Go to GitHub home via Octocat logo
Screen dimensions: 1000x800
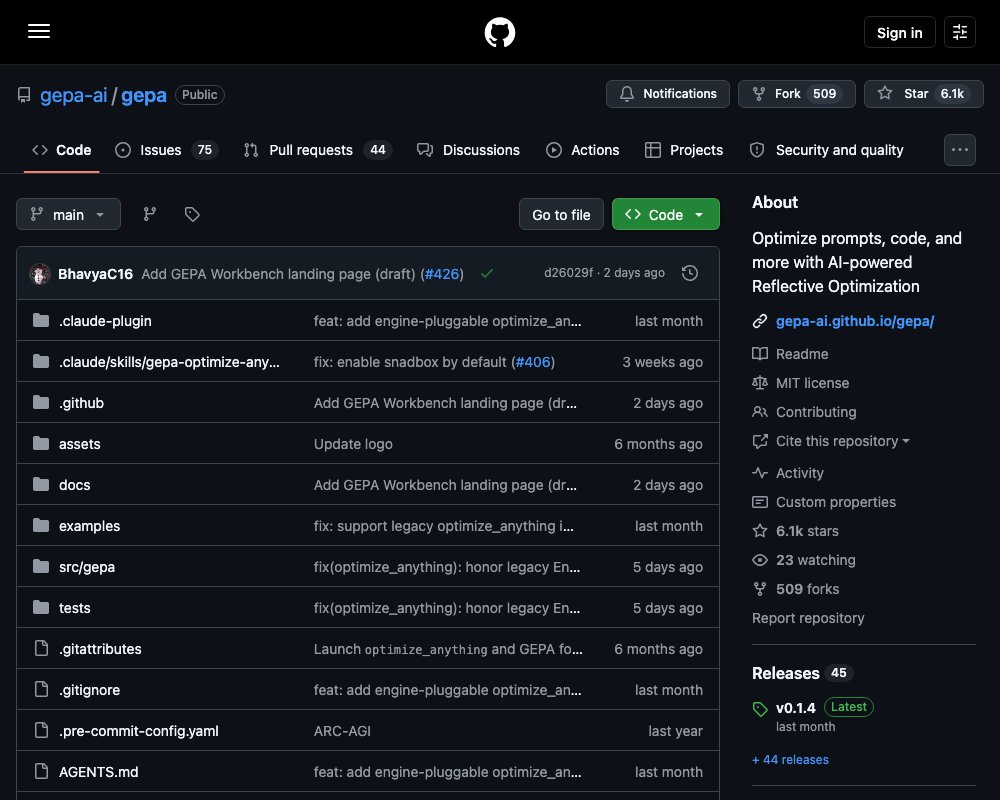pos(499,32)
